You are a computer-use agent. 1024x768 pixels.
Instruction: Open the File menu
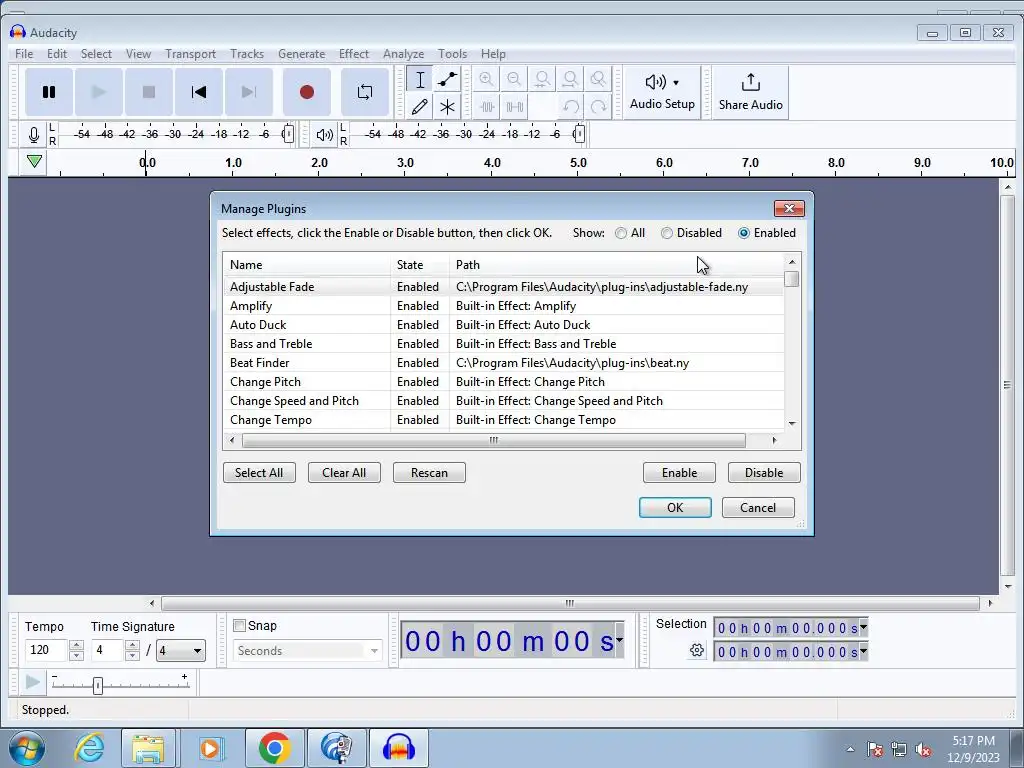pos(24,54)
